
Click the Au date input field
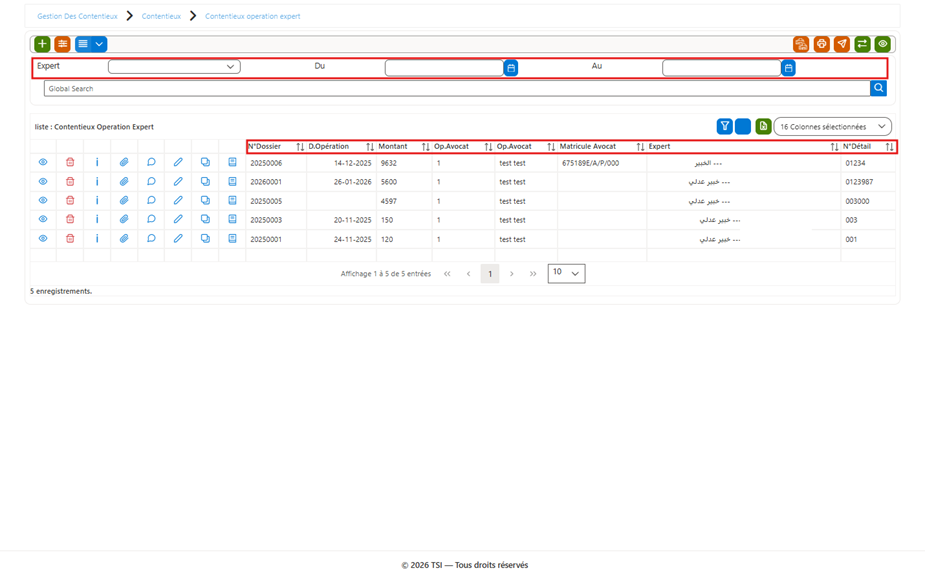721,68
